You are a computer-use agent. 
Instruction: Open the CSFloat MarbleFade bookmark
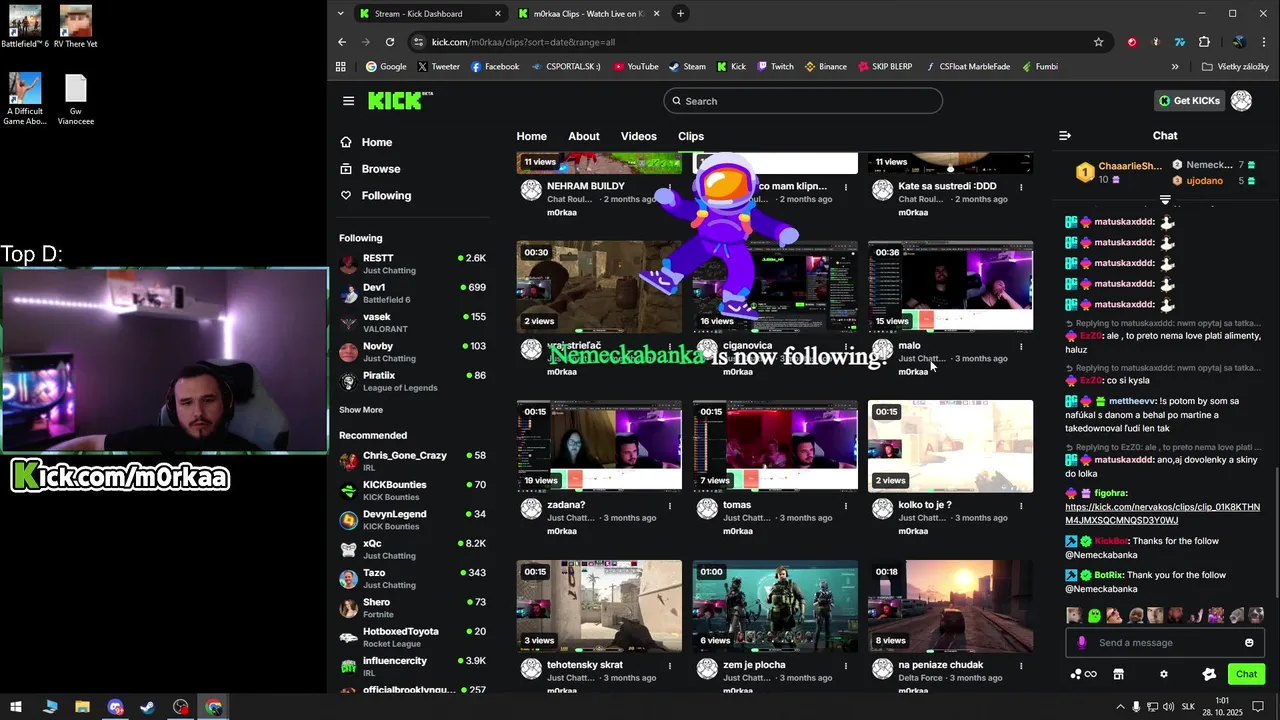coord(967,67)
